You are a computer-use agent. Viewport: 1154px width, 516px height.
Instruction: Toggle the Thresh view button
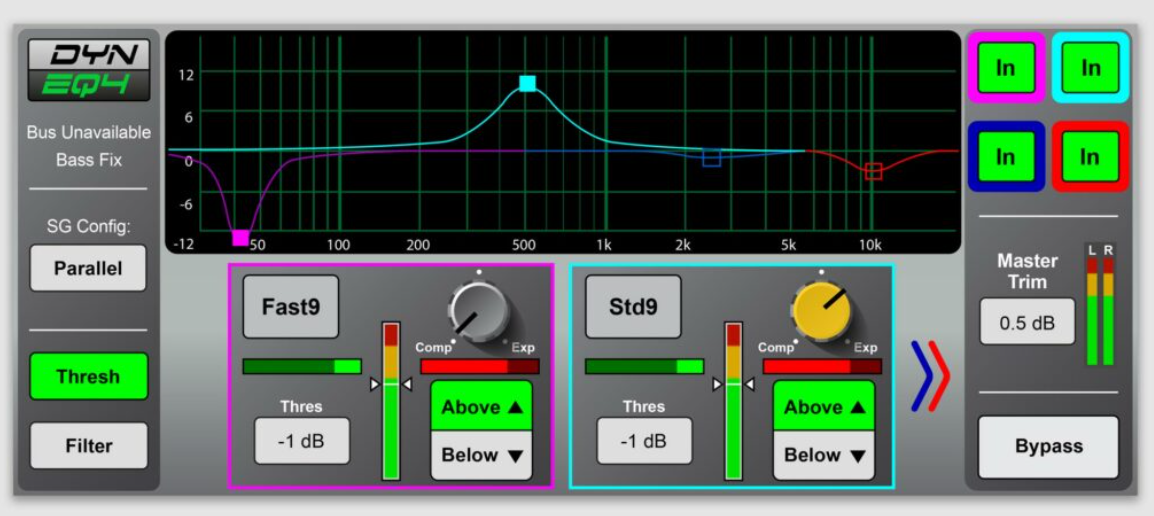click(88, 376)
